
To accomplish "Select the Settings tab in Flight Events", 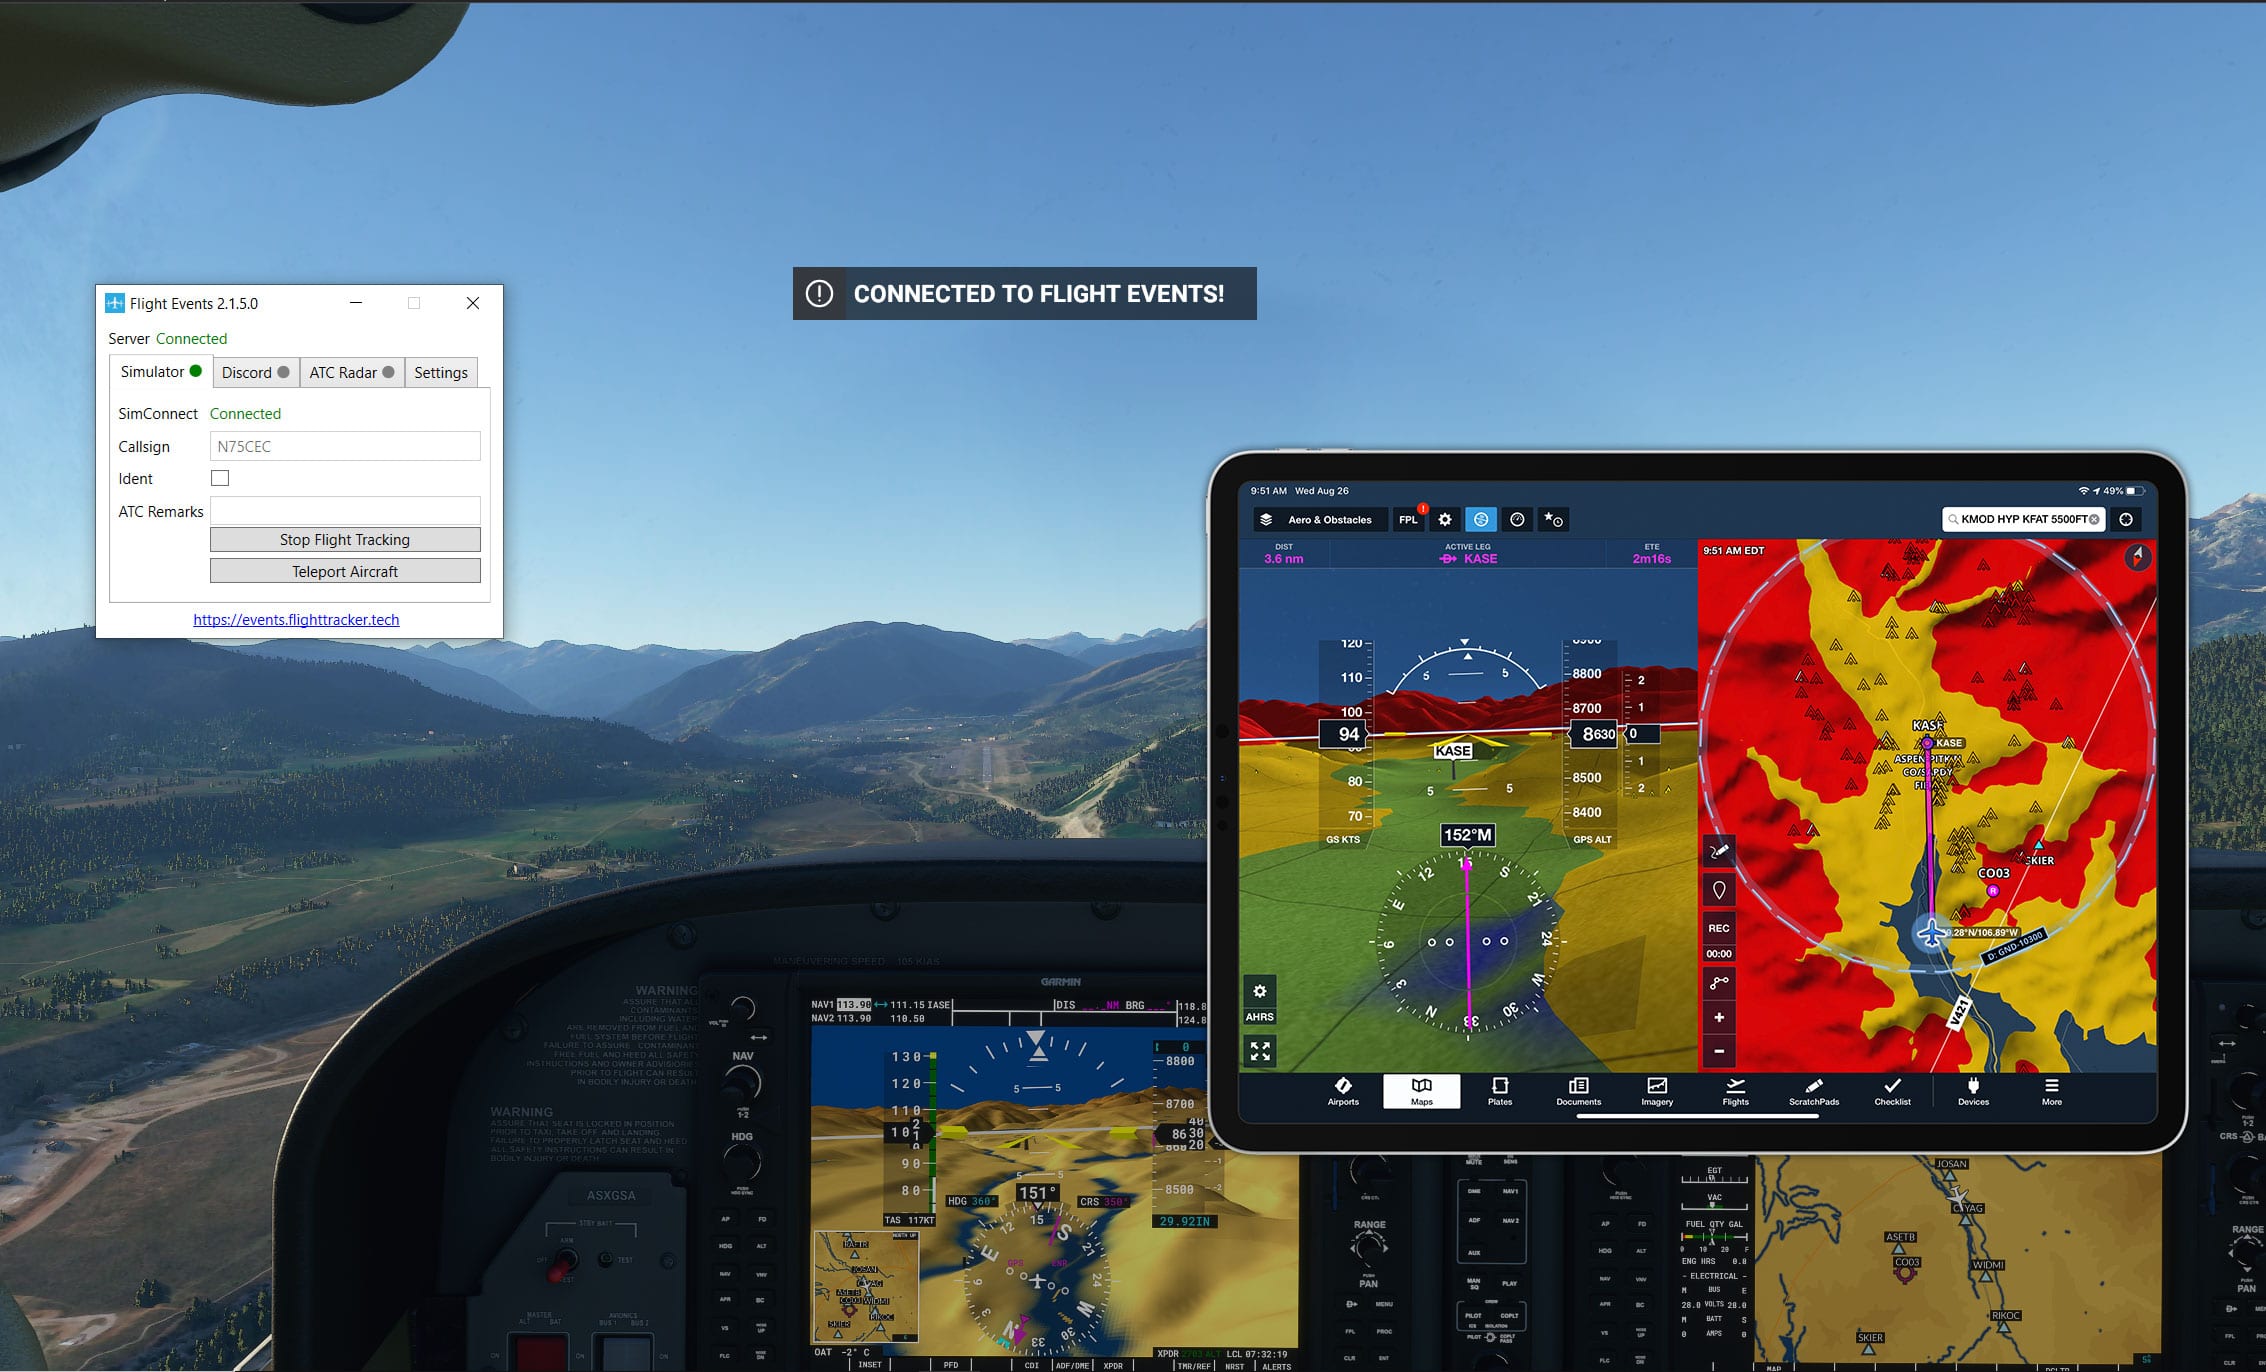I will 440,372.
